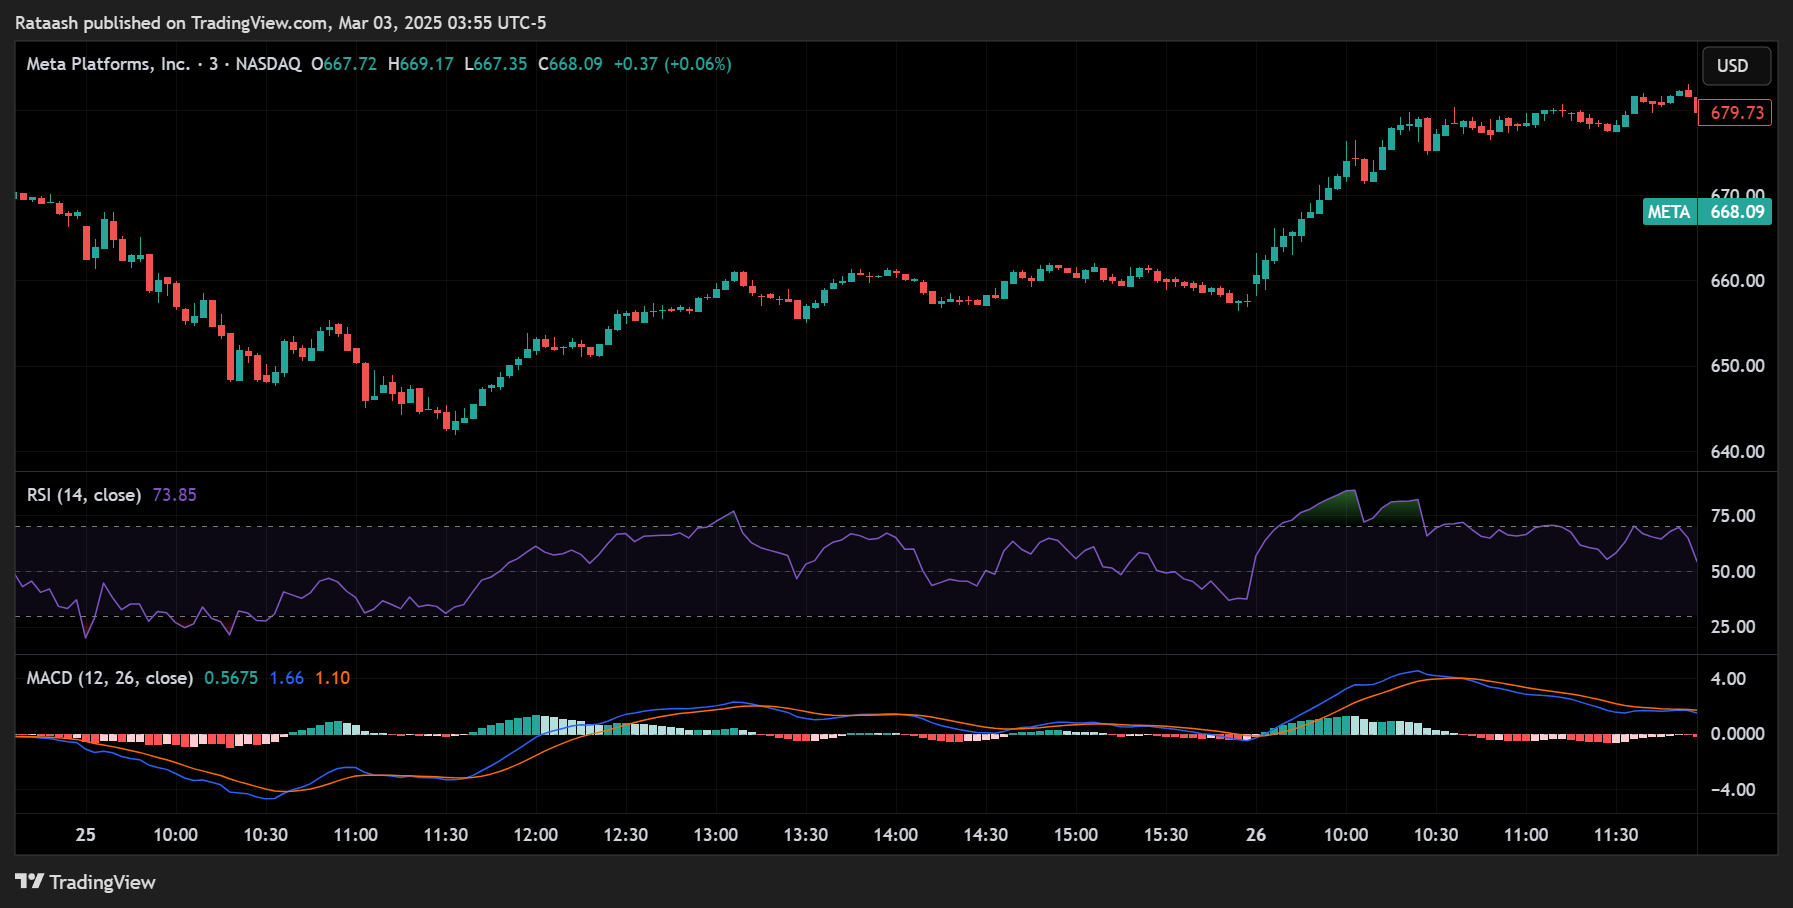This screenshot has height=908, width=1793.
Task: Click the high value H669.17
Action: click(421, 64)
